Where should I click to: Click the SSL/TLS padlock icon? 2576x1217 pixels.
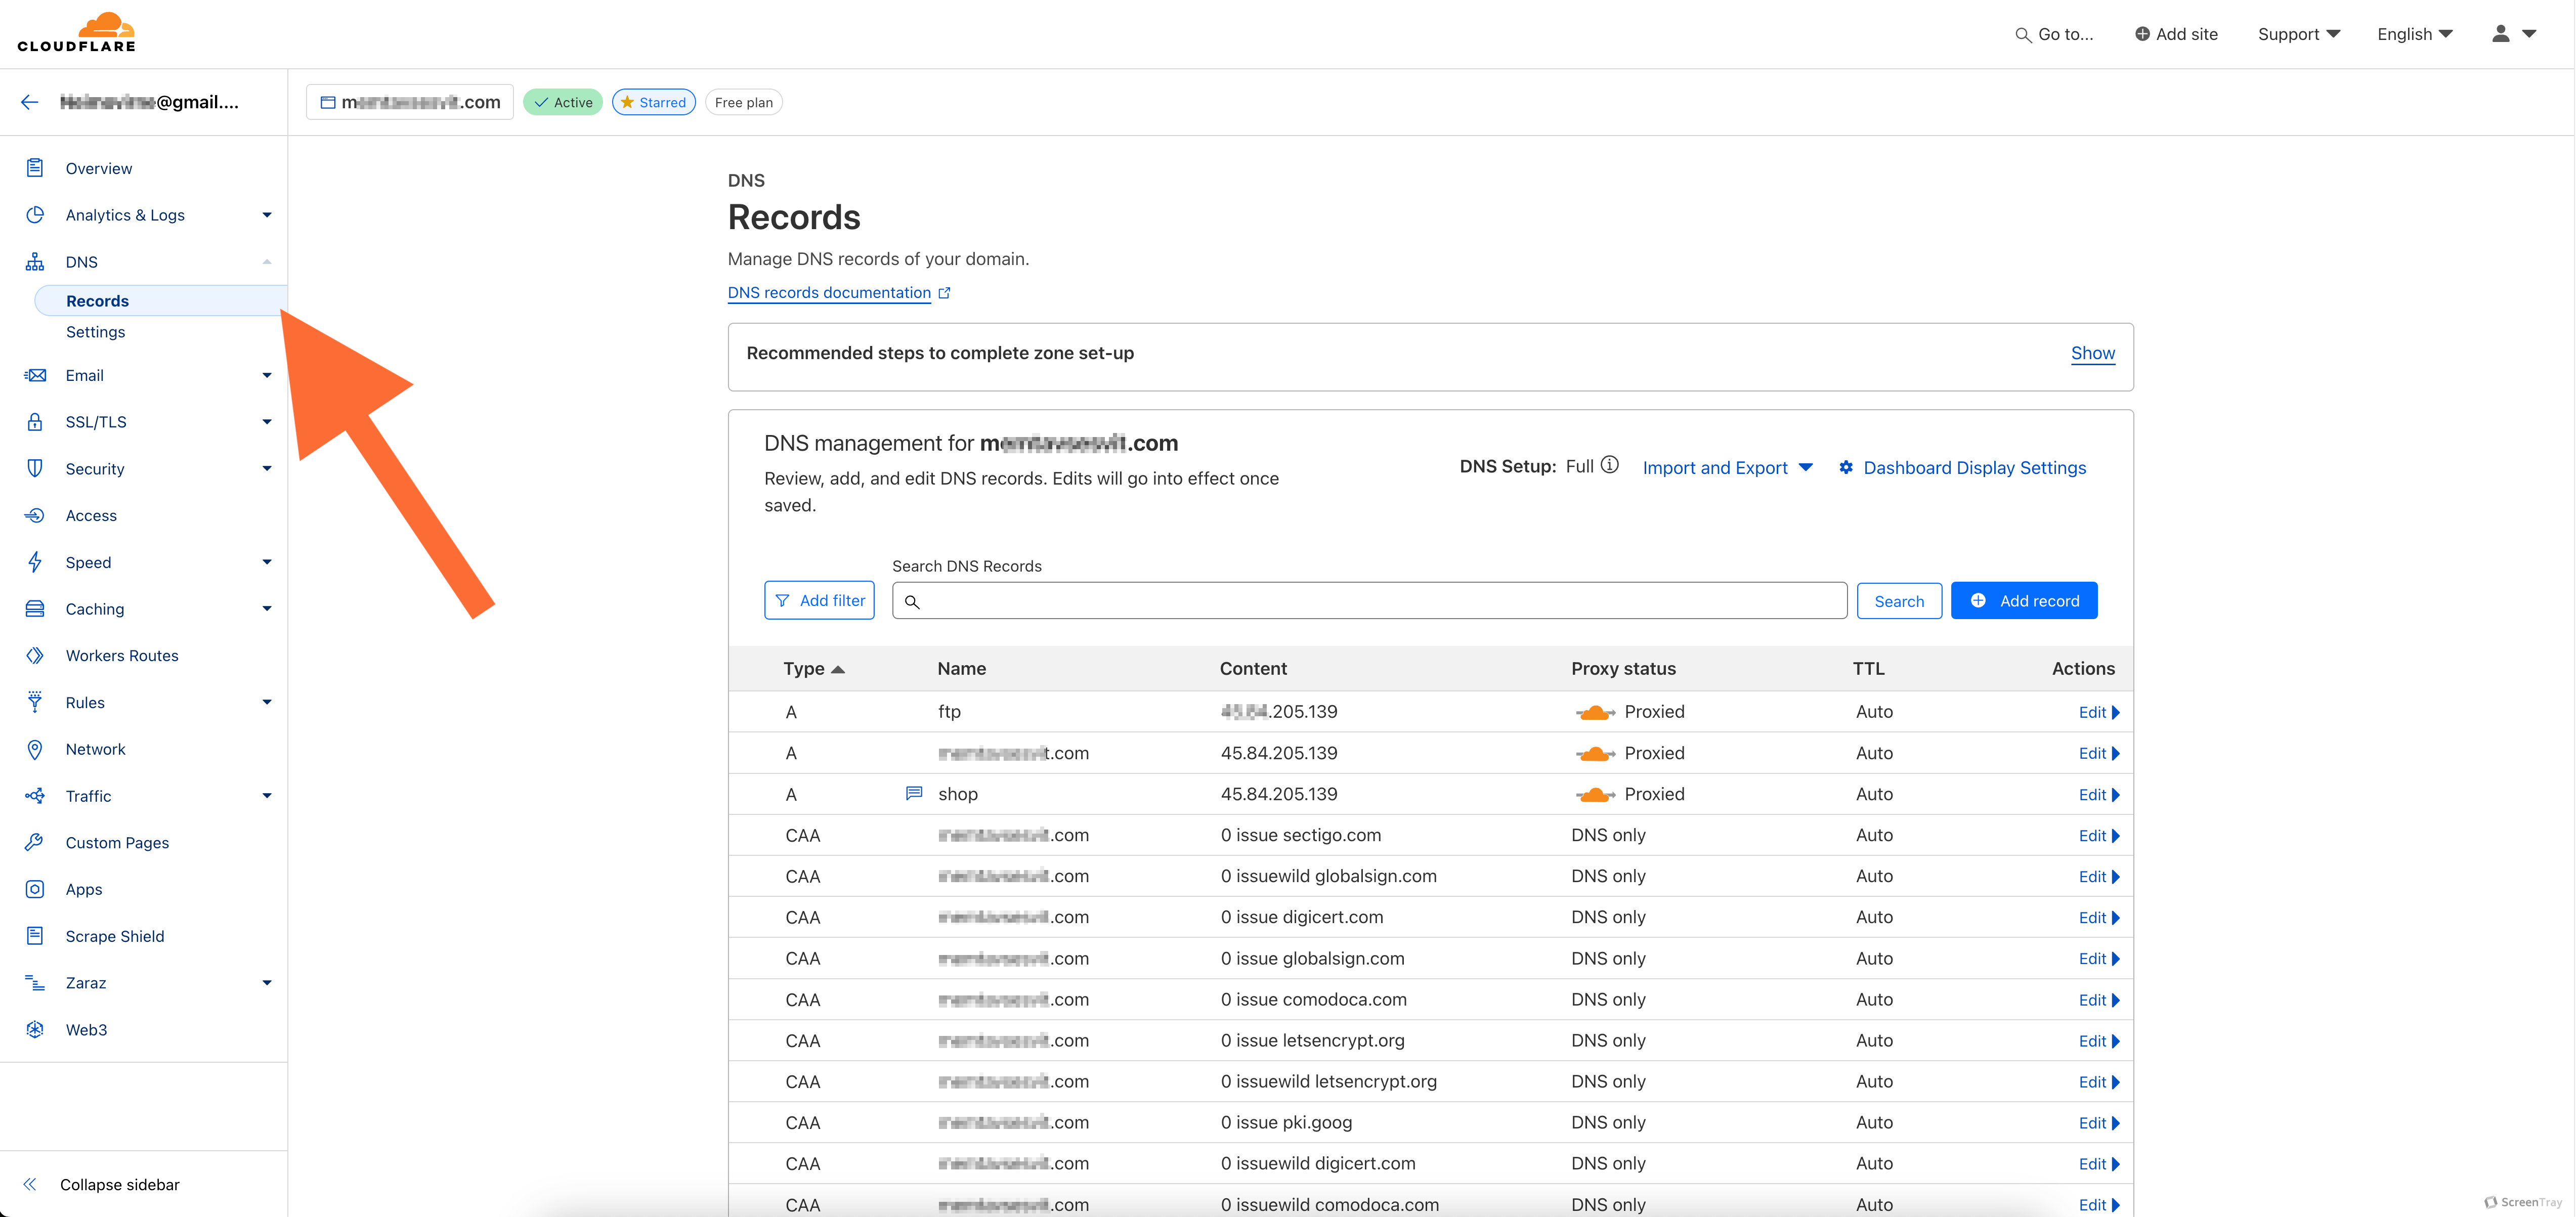[x=35, y=422]
